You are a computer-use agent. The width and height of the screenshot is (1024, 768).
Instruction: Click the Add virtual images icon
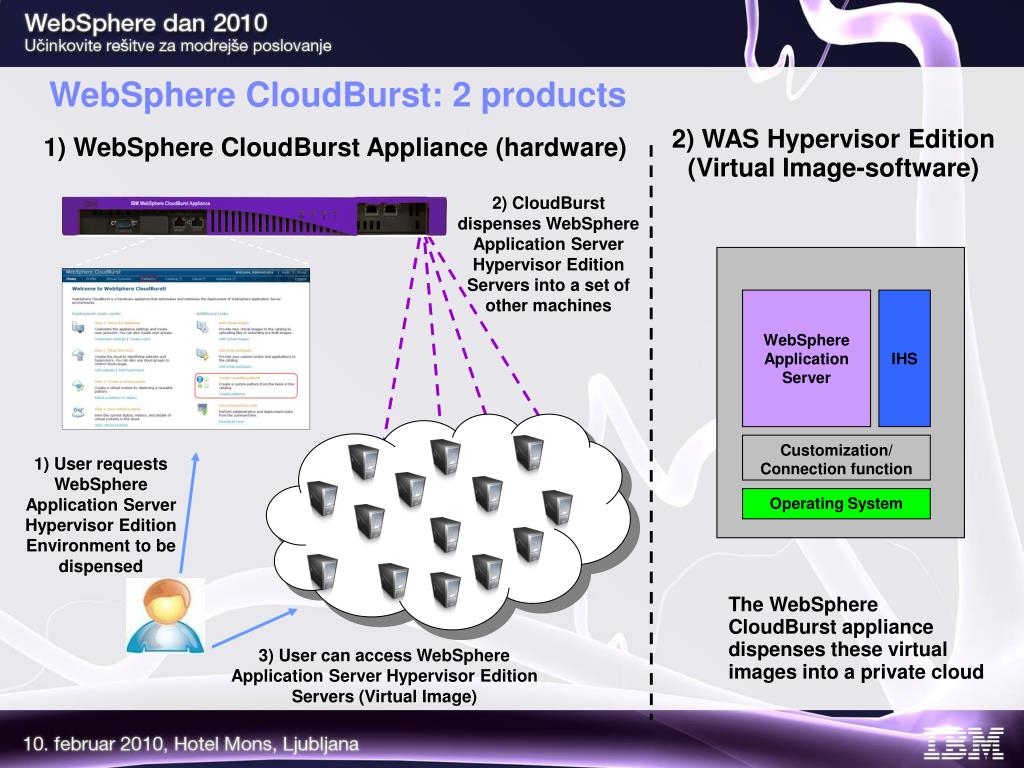coord(202,327)
